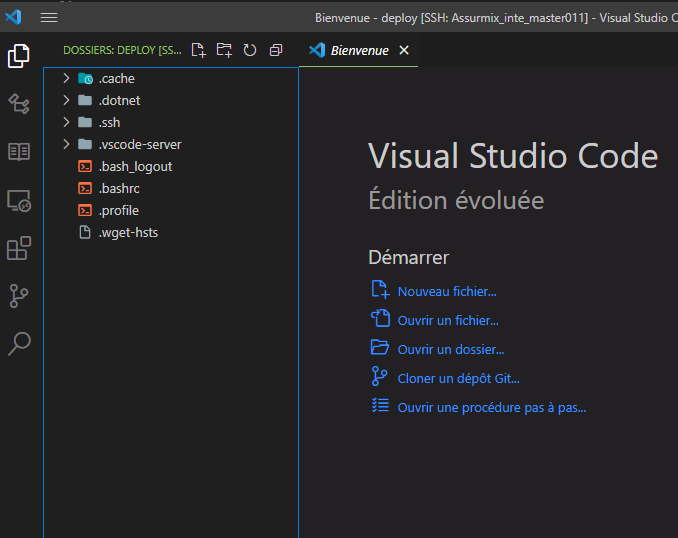Select the Bienvenue tab

(359, 50)
